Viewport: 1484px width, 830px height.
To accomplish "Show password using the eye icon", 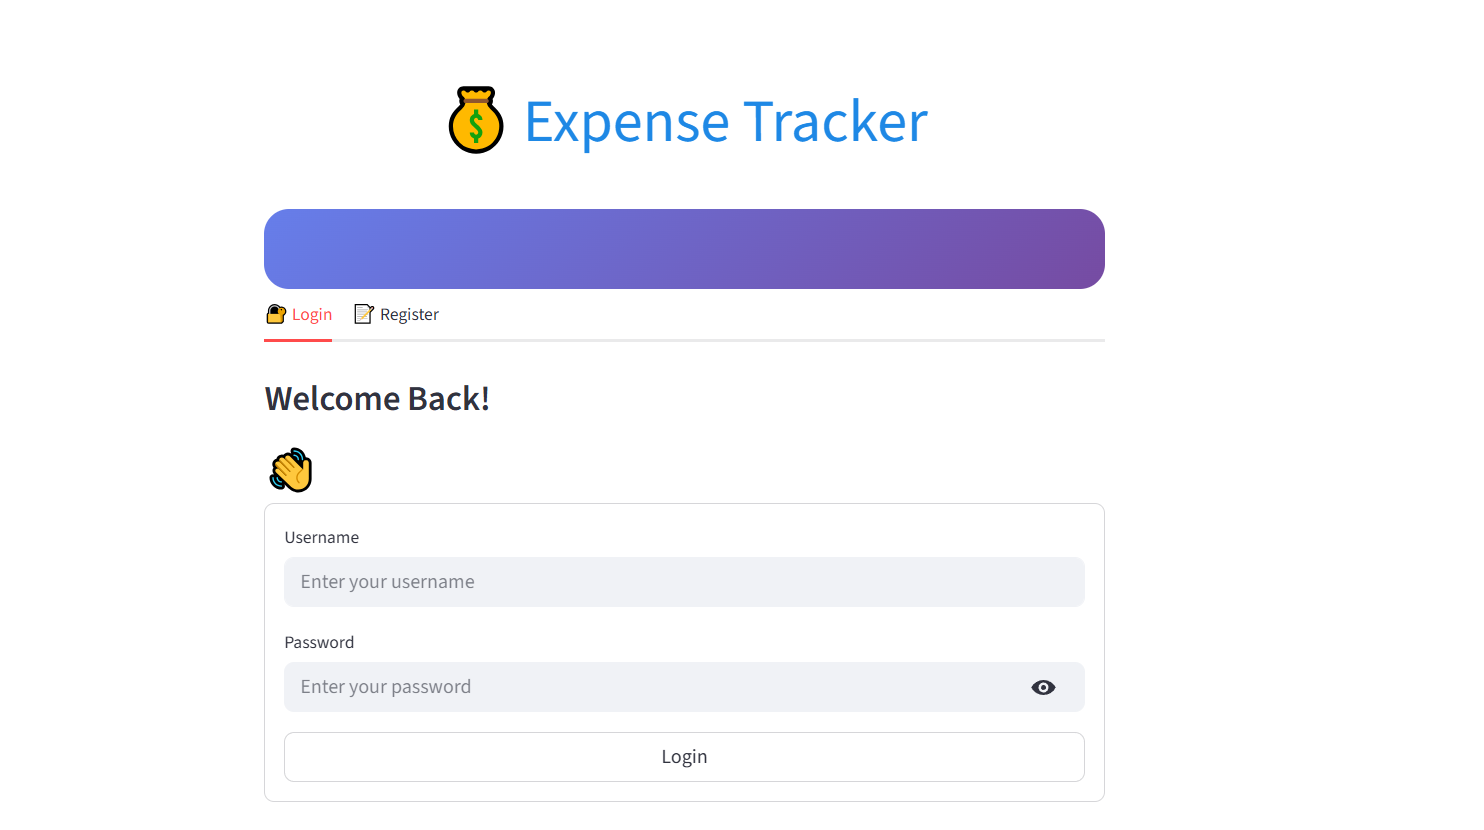I will point(1043,687).
